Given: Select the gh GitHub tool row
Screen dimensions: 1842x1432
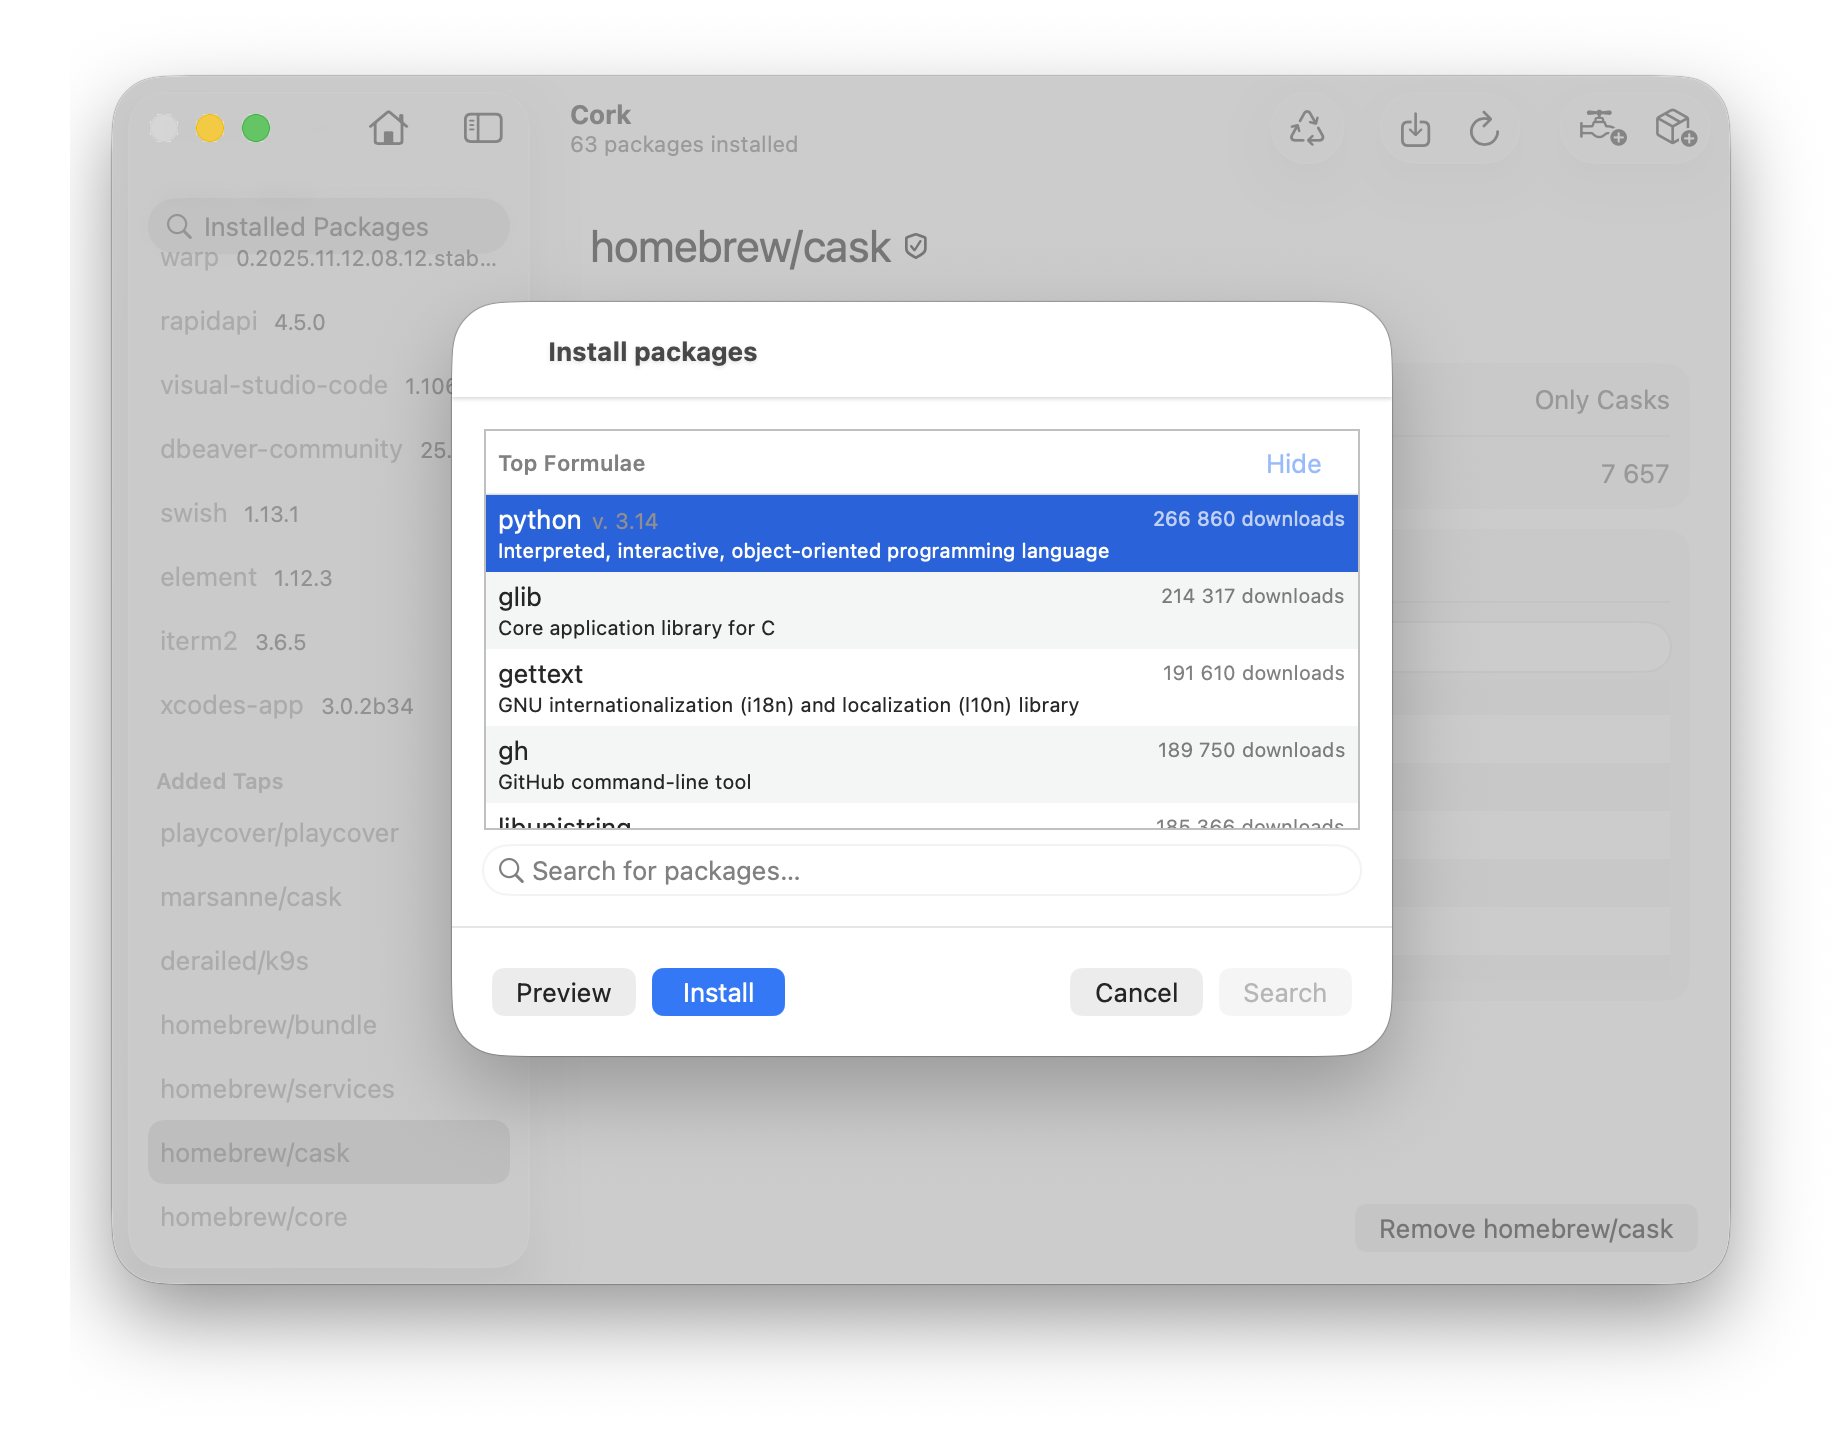Looking at the screenshot, I should 920,765.
